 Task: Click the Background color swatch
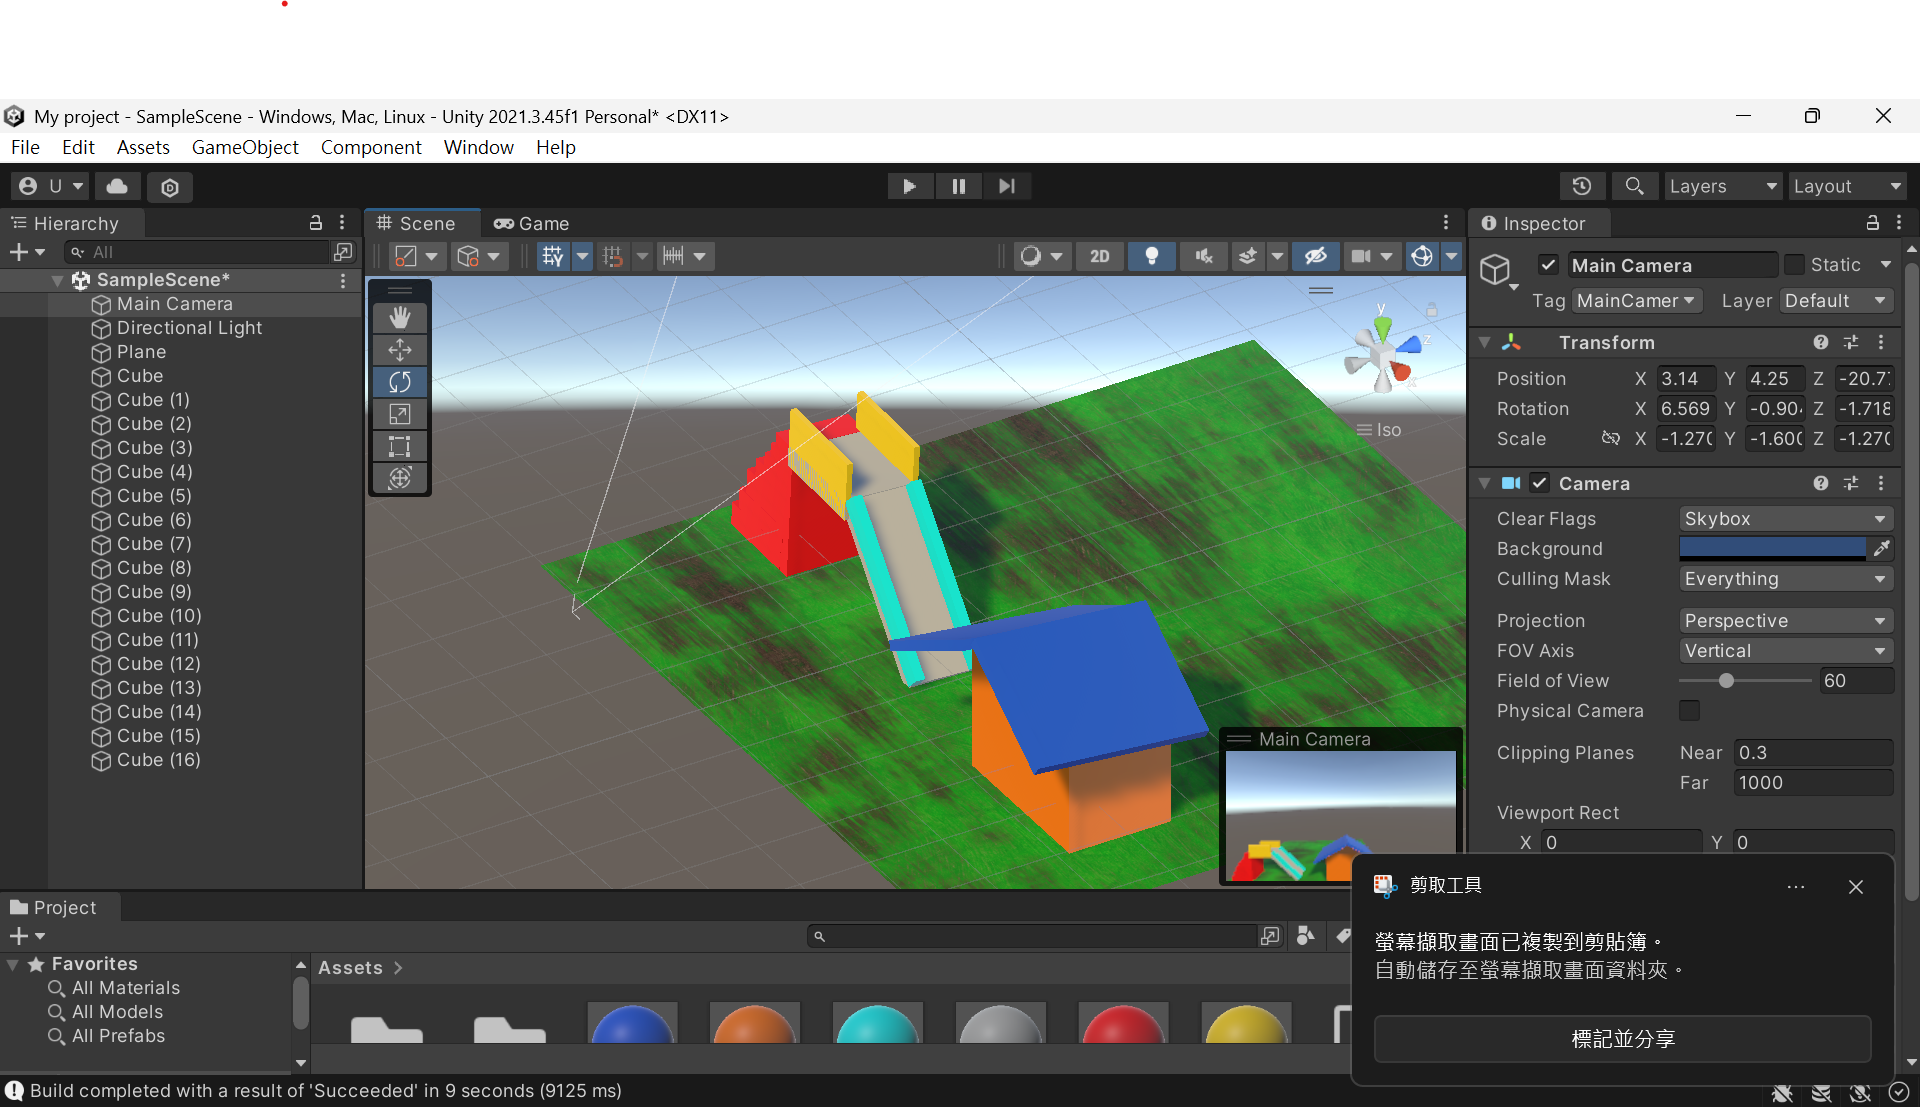(x=1772, y=548)
